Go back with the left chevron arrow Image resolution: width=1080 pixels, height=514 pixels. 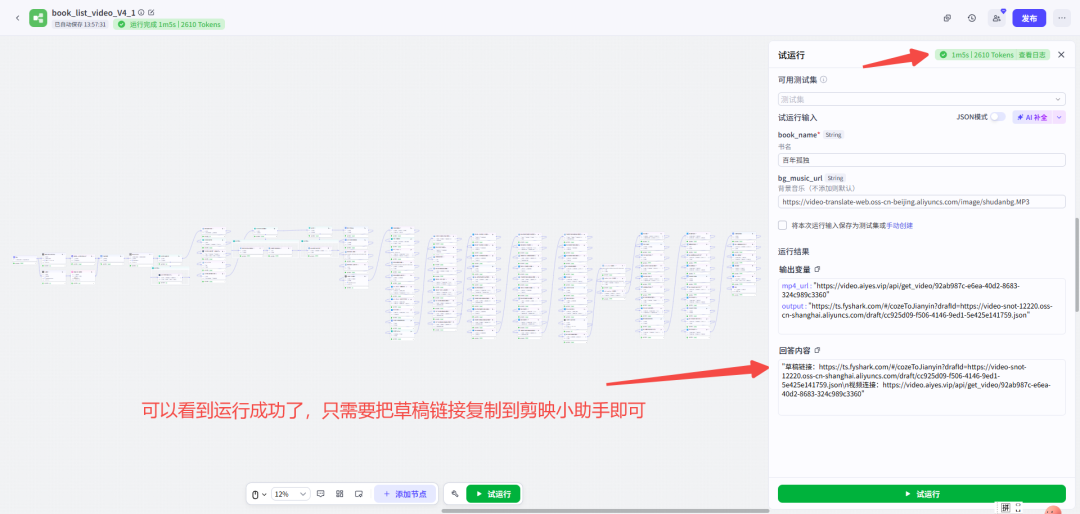[17, 18]
